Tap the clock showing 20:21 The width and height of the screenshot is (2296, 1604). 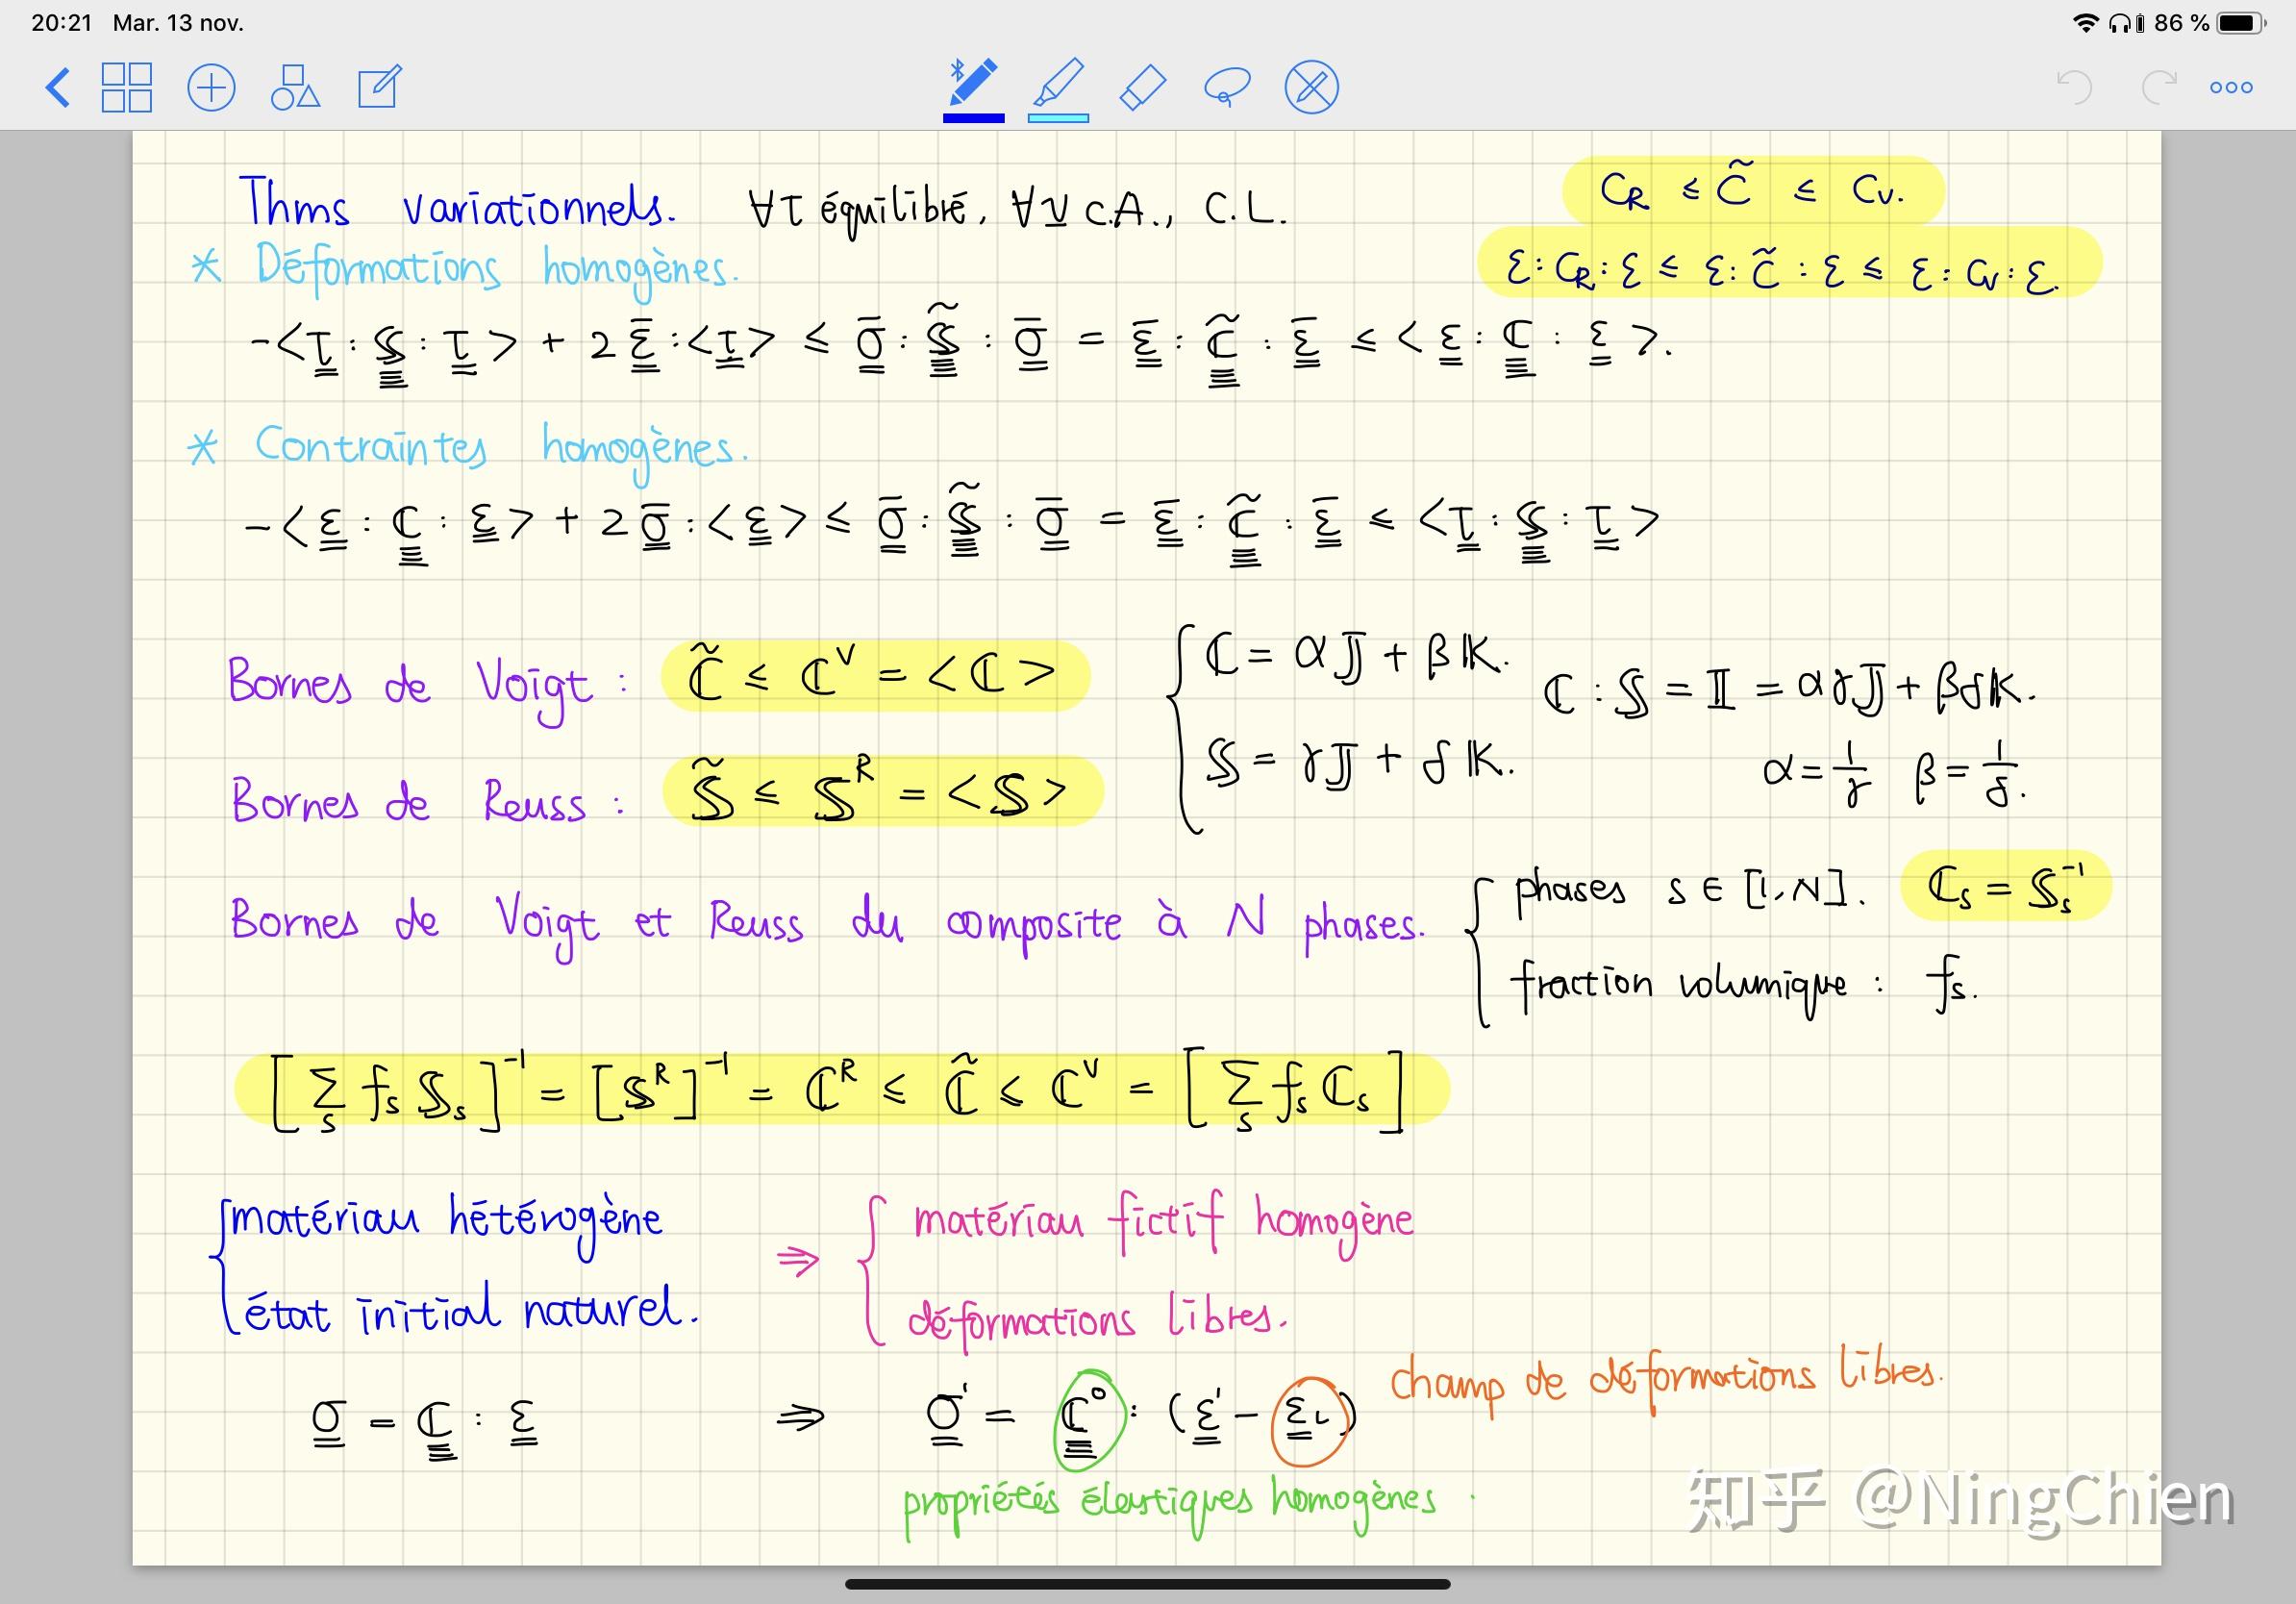click(x=61, y=22)
